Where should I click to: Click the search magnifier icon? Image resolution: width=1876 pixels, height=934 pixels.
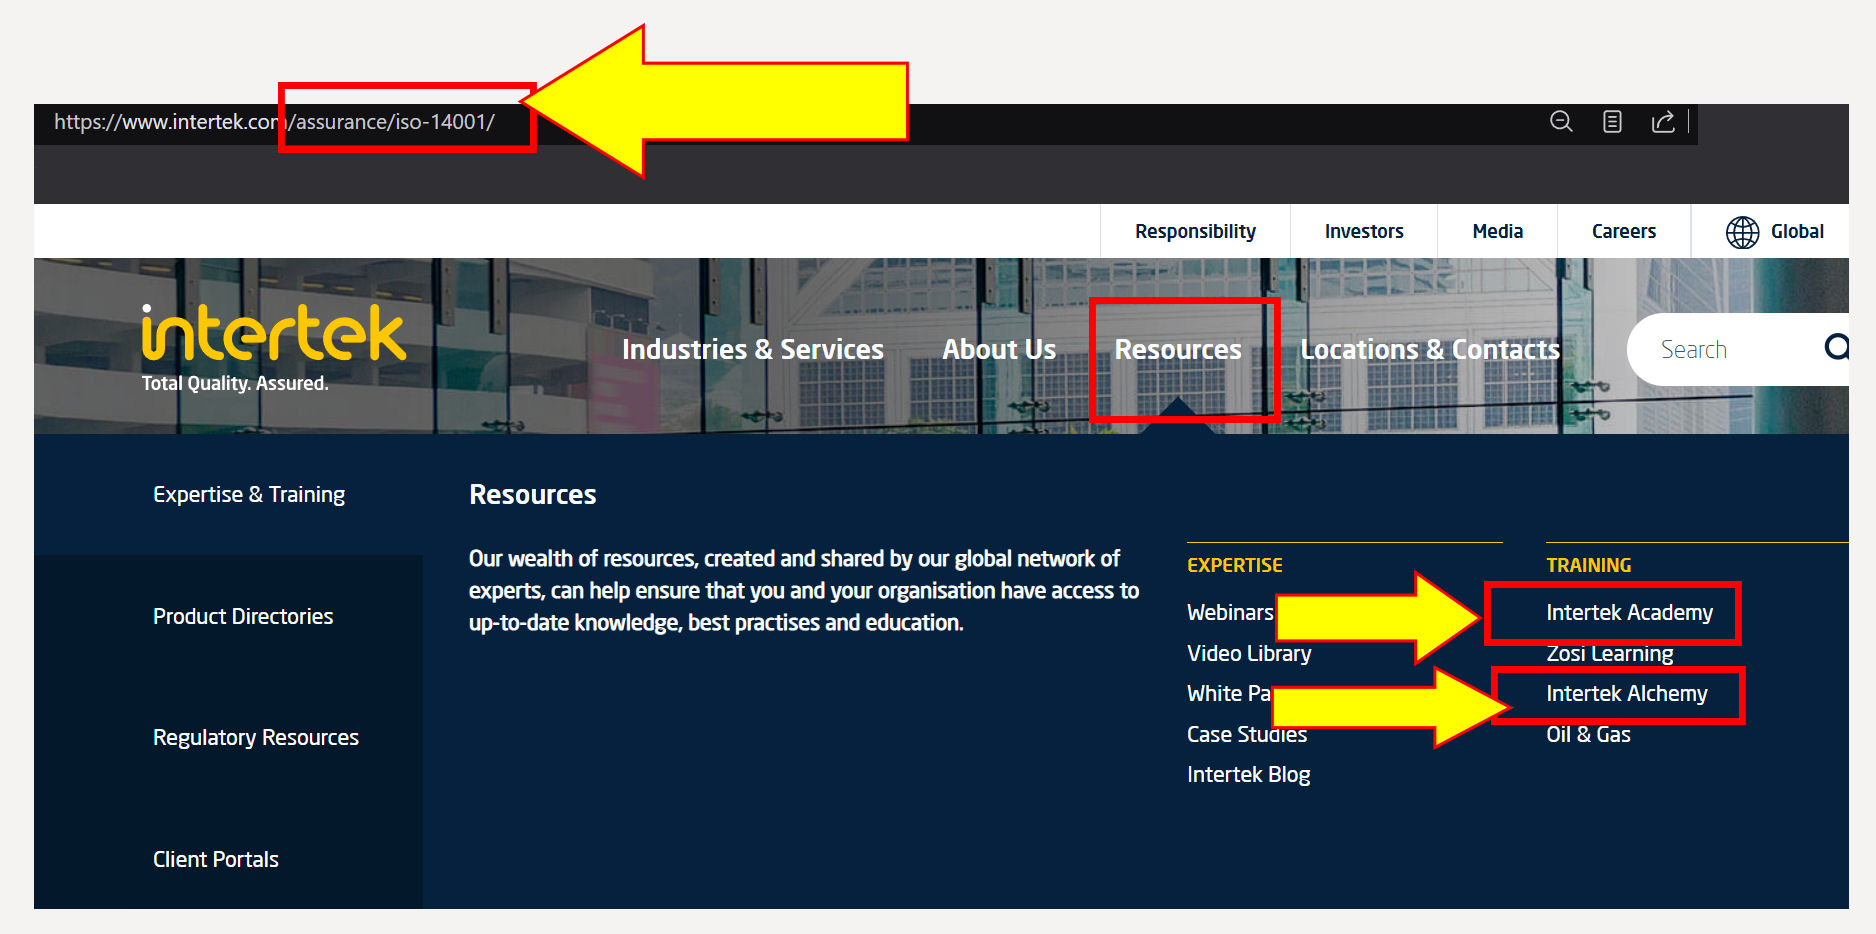point(1836,348)
